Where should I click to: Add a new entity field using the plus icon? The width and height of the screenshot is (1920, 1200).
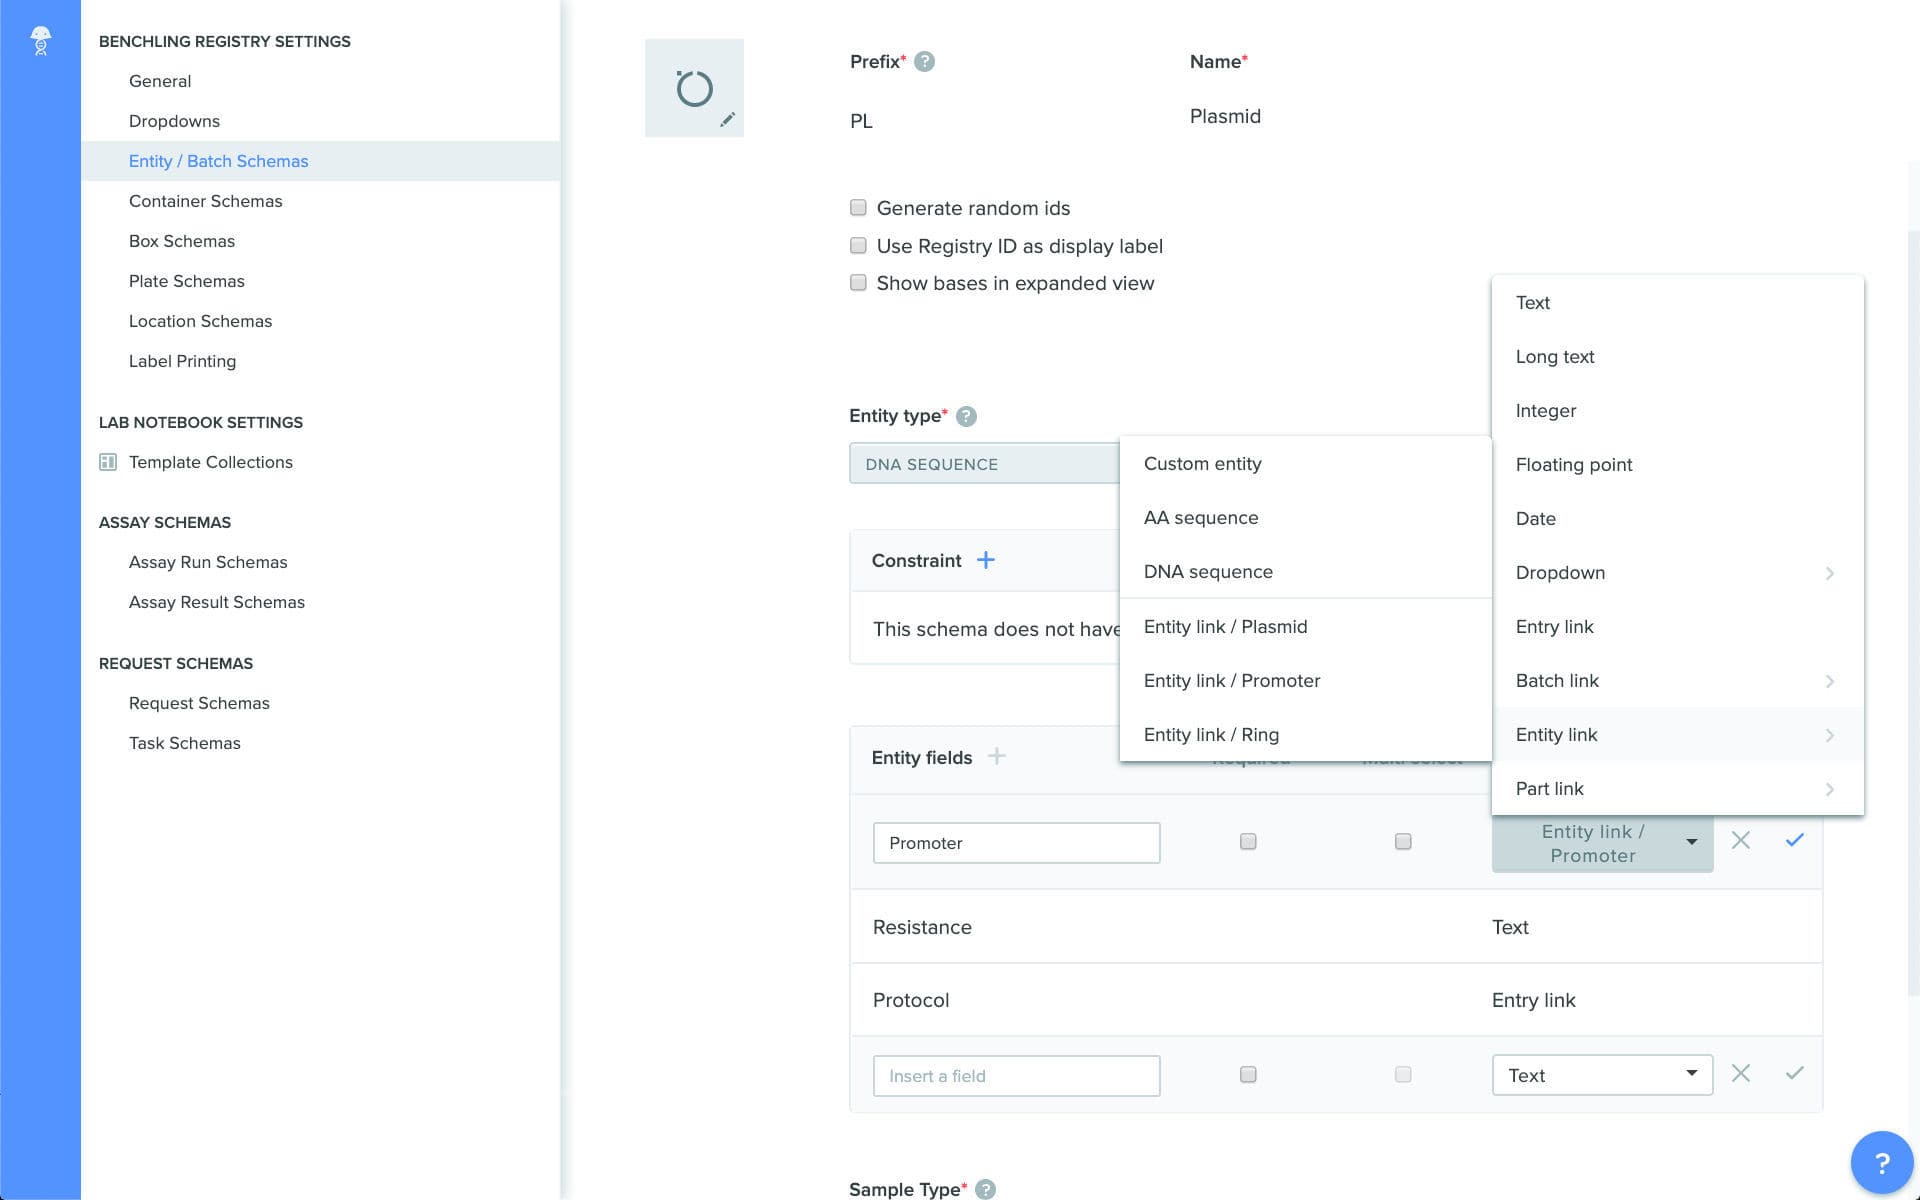[997, 757]
